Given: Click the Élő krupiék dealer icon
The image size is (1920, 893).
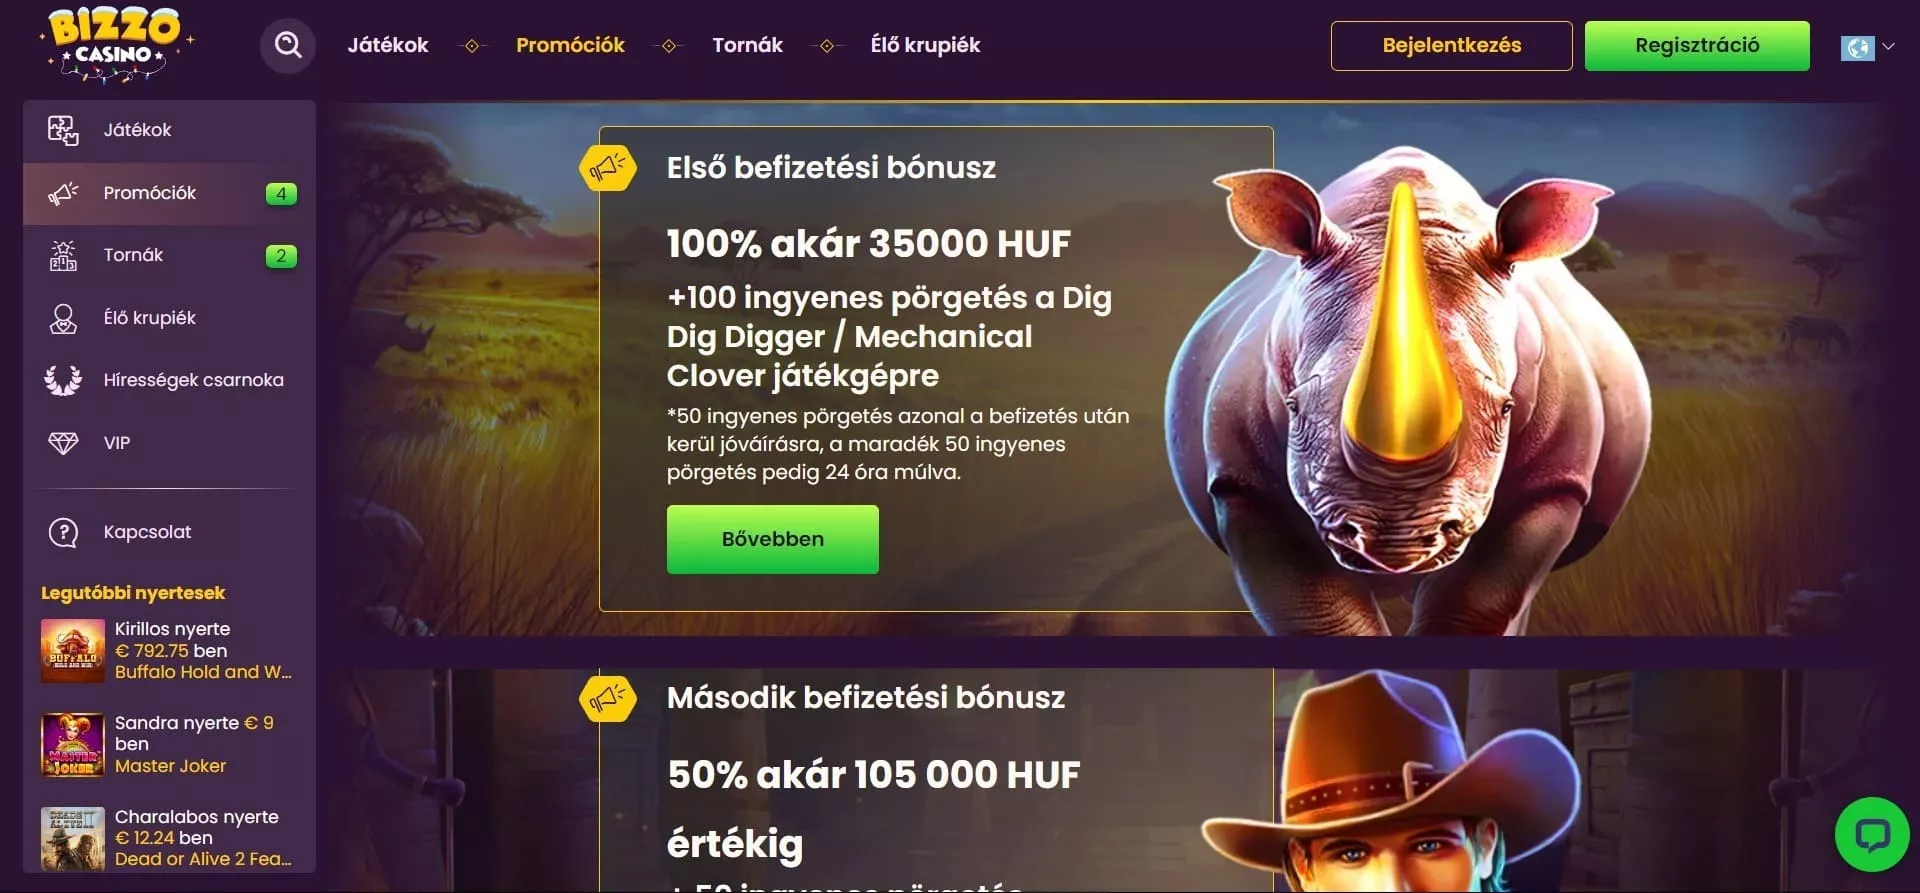Looking at the screenshot, I should 63,318.
